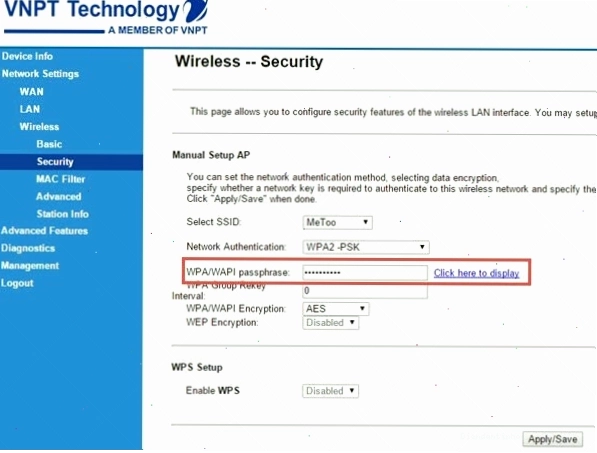Open the Management section
This screenshot has height=453, width=597.
(30, 266)
